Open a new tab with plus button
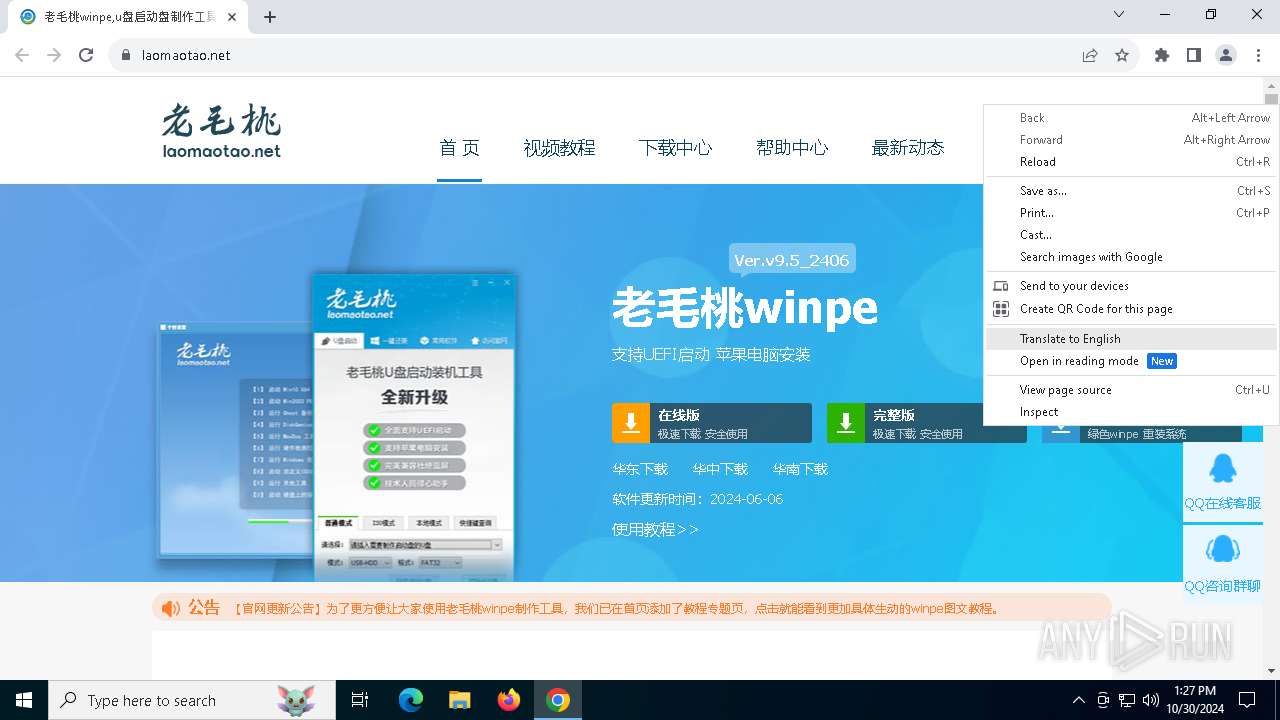1280x720 pixels. [x=270, y=16]
